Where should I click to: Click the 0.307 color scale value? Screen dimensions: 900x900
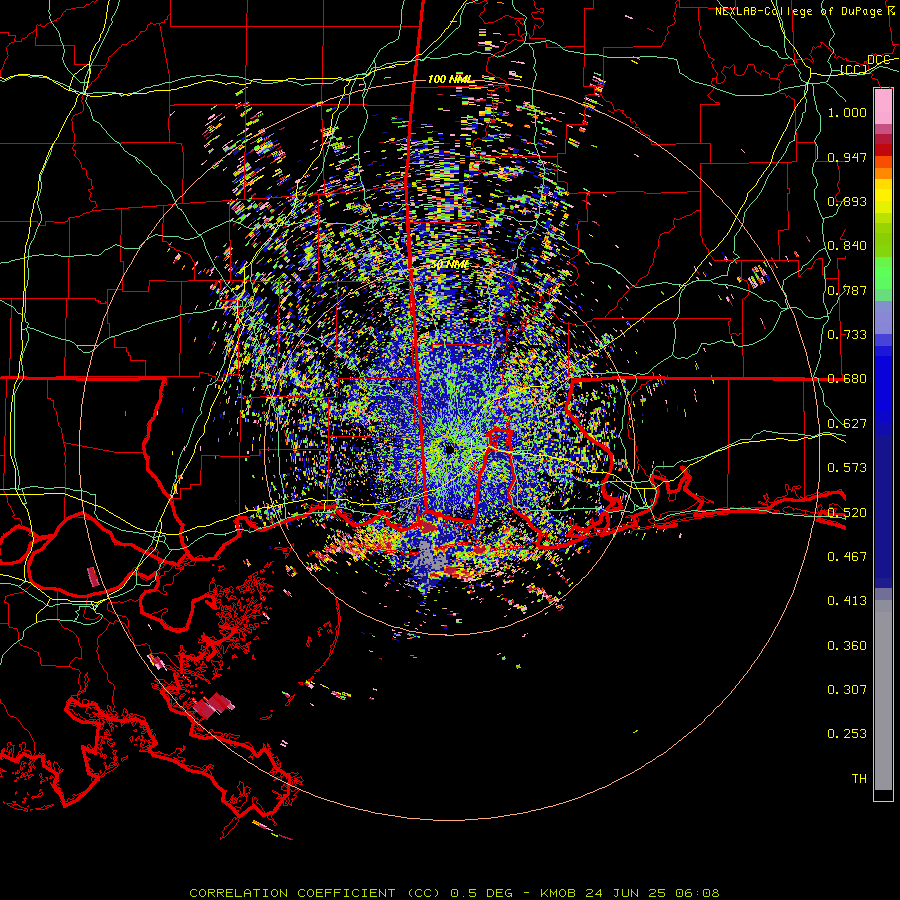click(x=847, y=690)
